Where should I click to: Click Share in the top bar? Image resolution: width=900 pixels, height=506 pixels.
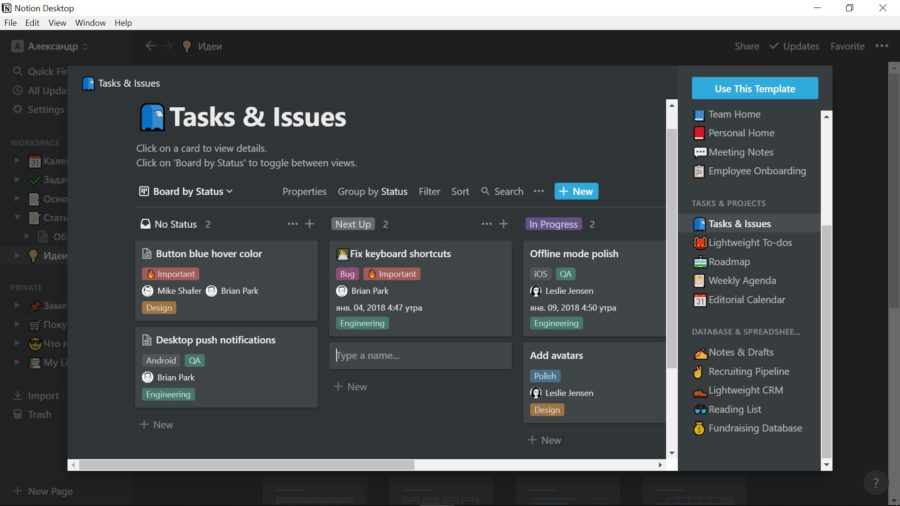point(747,46)
